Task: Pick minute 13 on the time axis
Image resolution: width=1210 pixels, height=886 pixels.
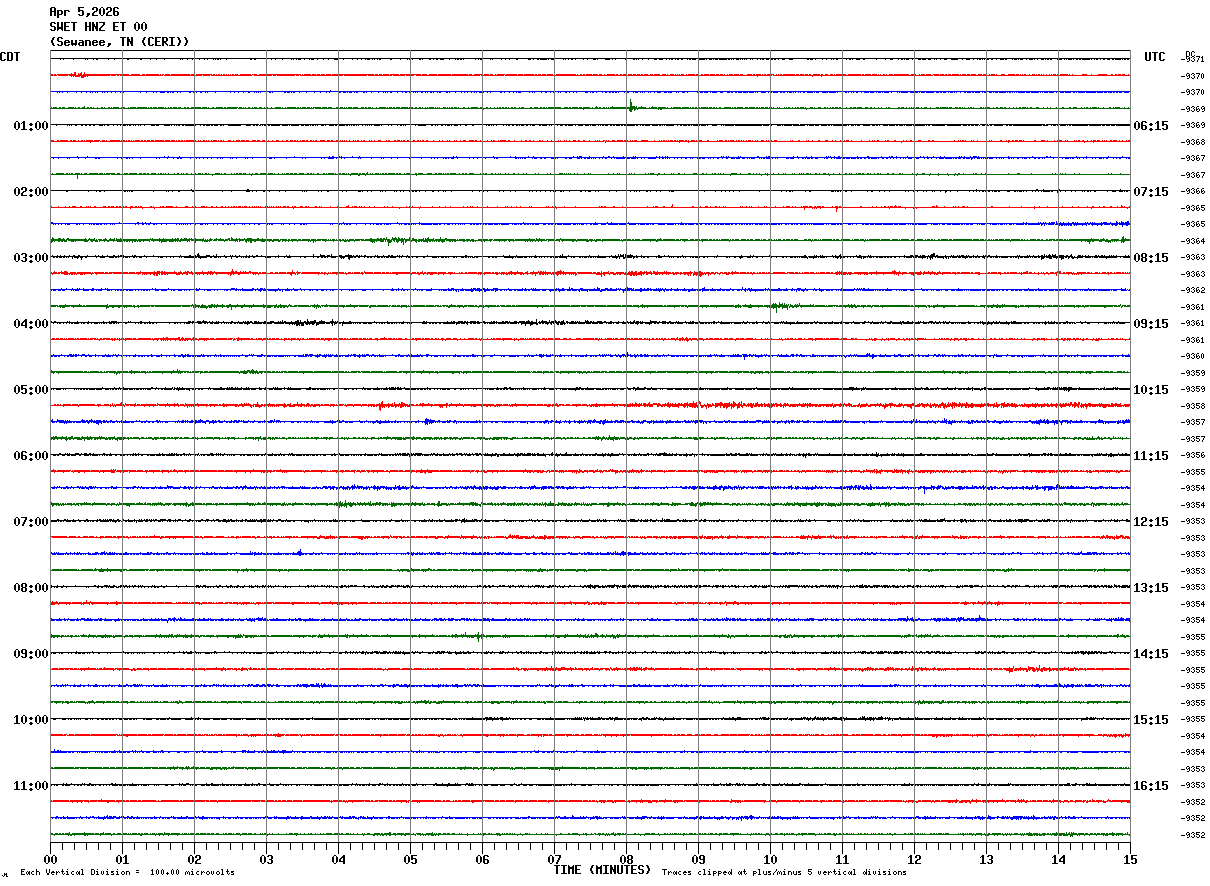Action: (x=986, y=859)
